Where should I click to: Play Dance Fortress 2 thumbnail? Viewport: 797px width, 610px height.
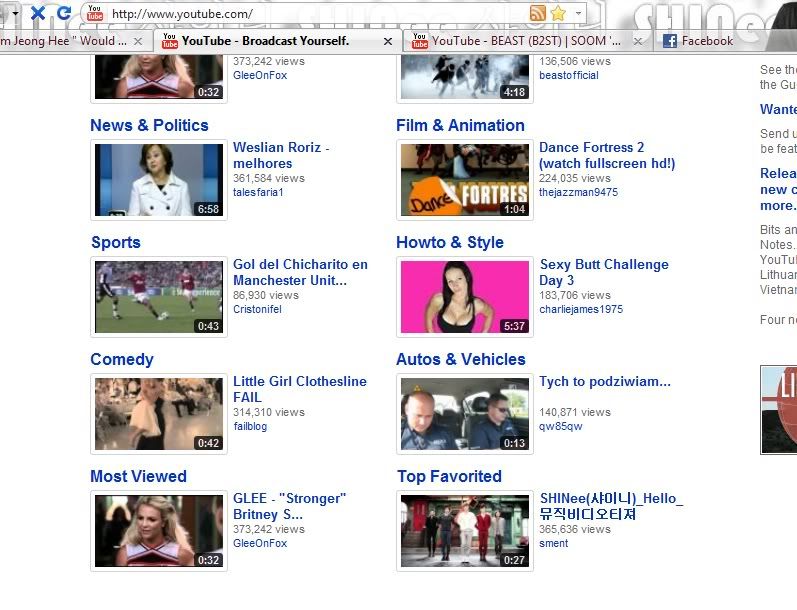pos(465,180)
